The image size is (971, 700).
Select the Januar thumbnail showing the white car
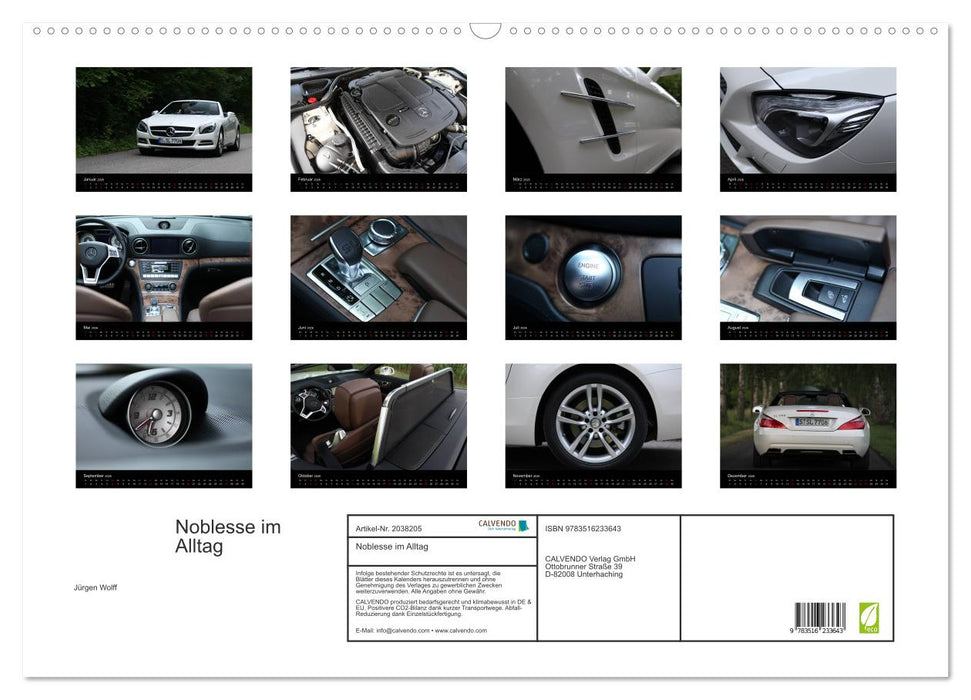pyautogui.click(x=164, y=120)
